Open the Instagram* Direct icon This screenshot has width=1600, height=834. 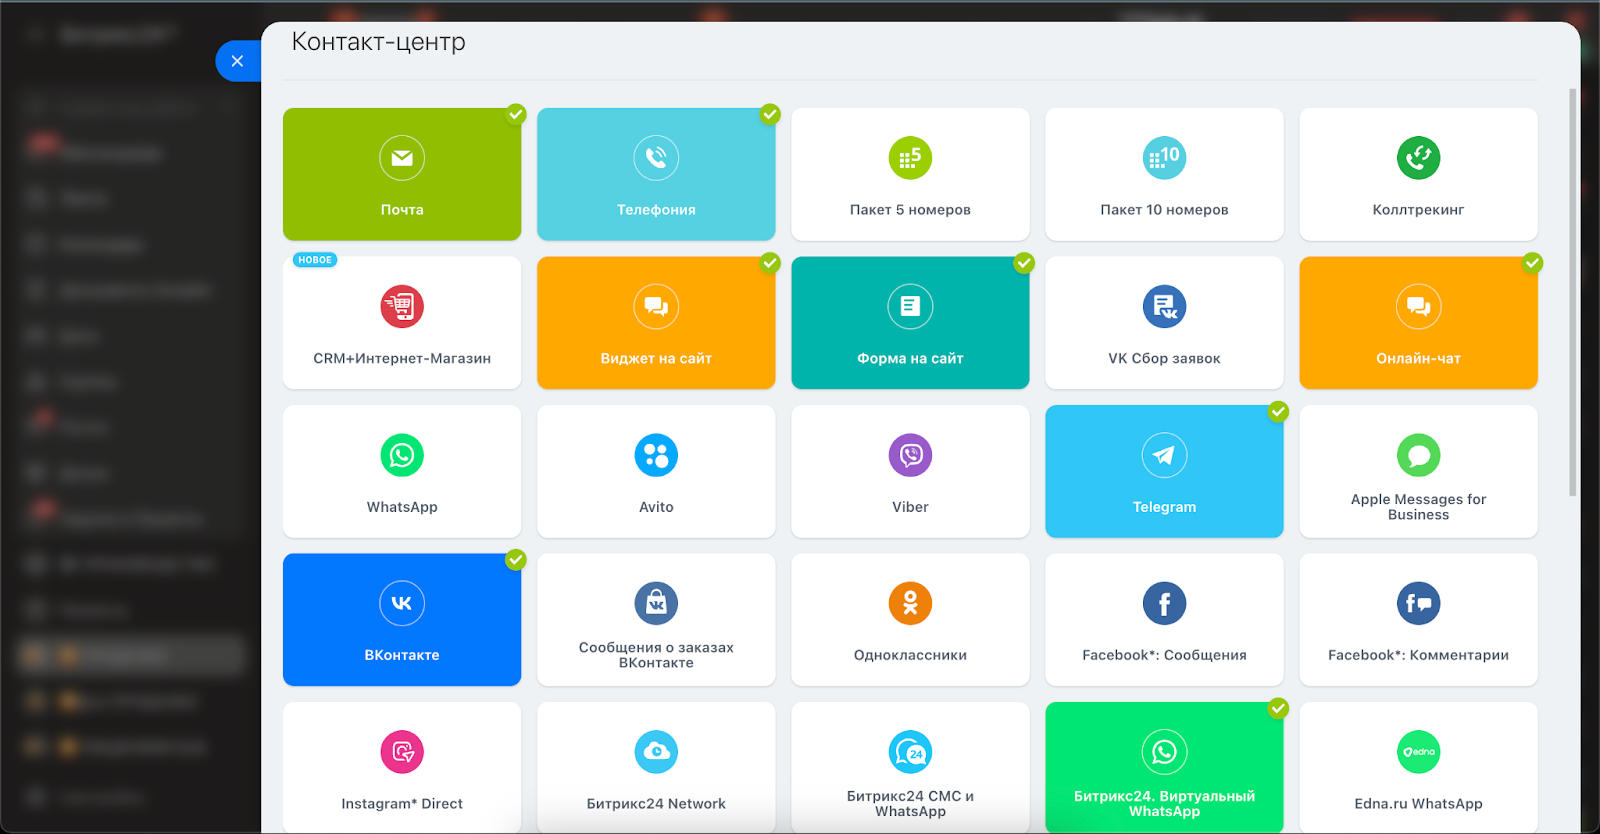pos(402,752)
